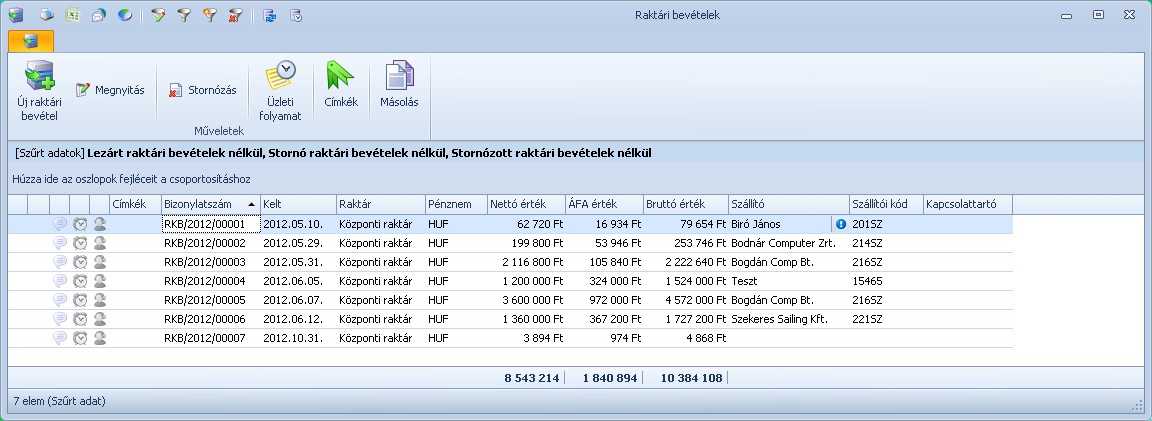Click the send by email icon
Screen dimensions: 1152x421
pos(98,15)
